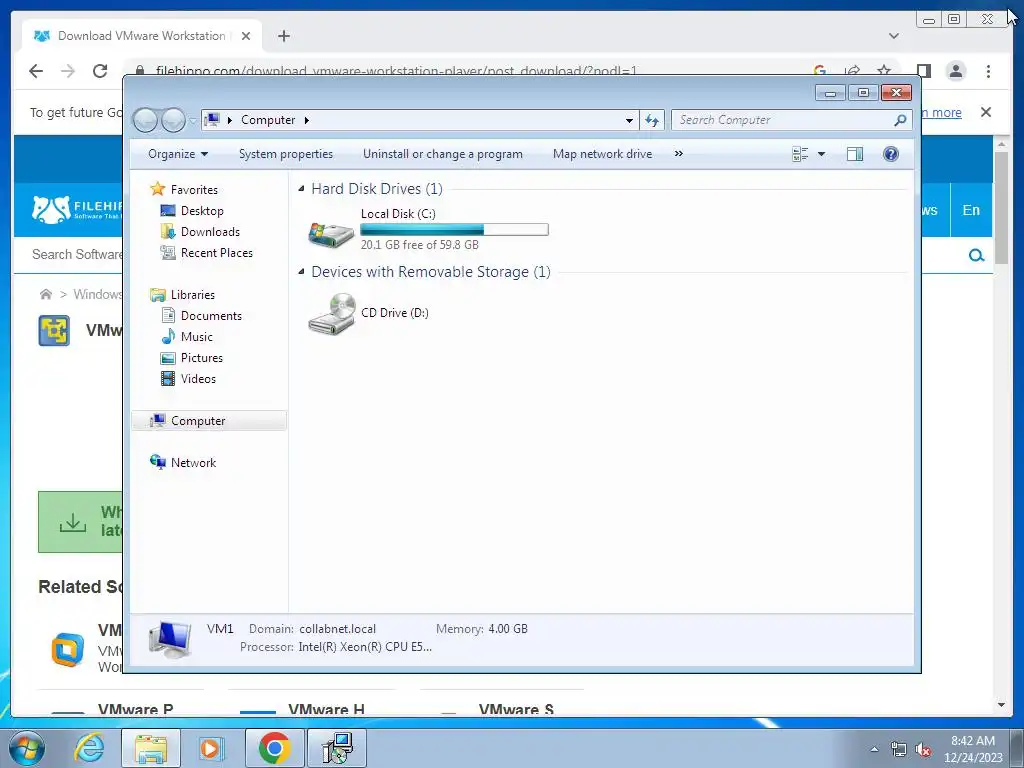Select Documents library
This screenshot has height=768, width=1024.
click(211, 315)
